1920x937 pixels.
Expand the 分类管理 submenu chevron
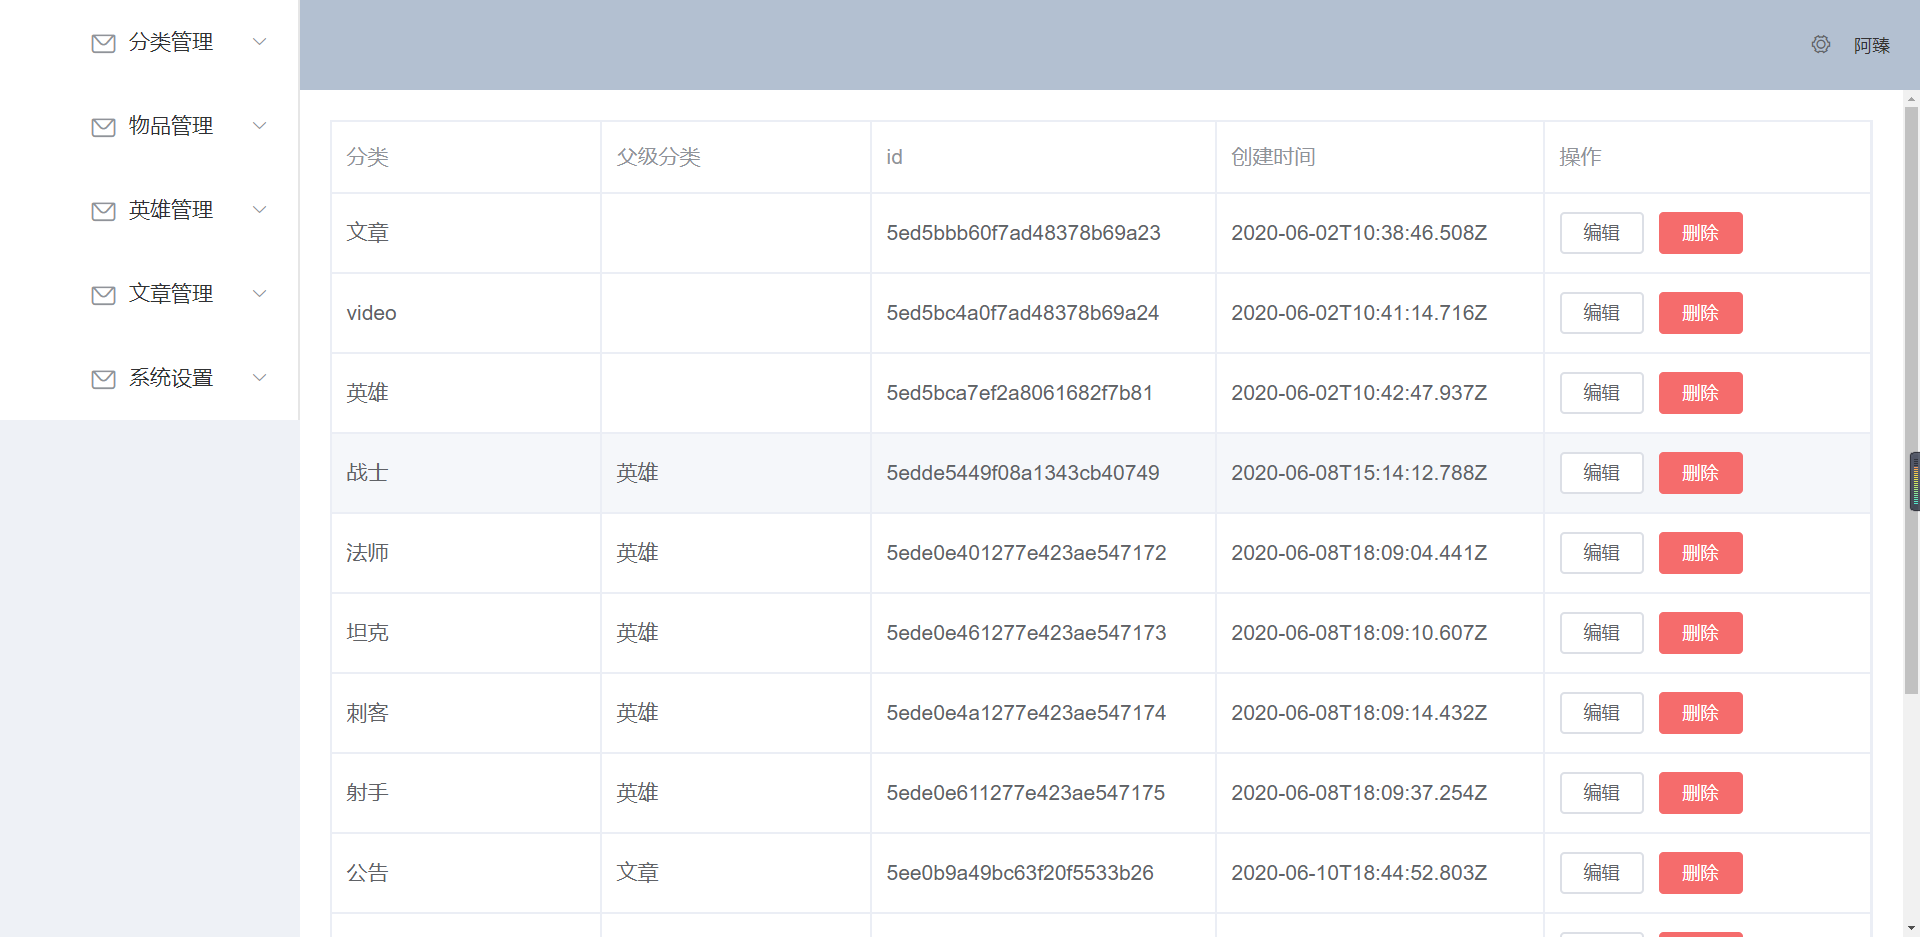260,42
